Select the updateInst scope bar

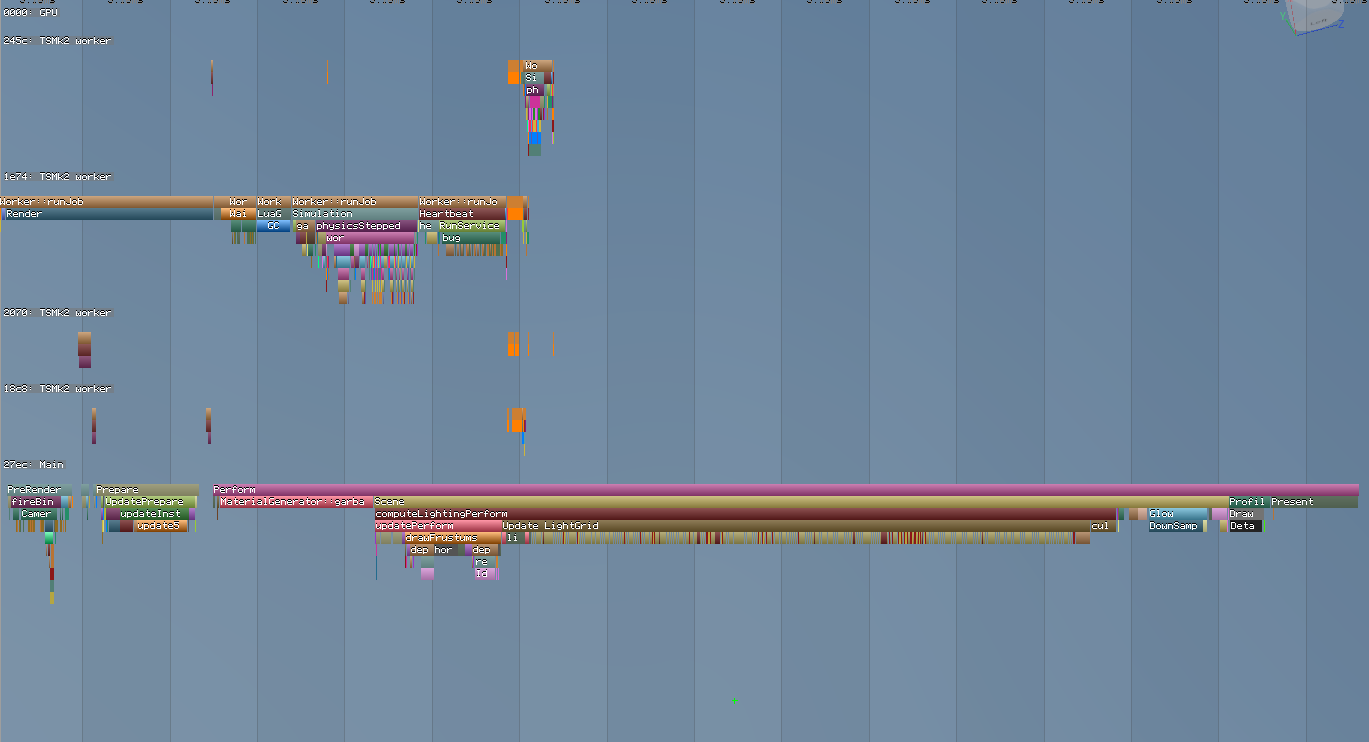[154, 514]
